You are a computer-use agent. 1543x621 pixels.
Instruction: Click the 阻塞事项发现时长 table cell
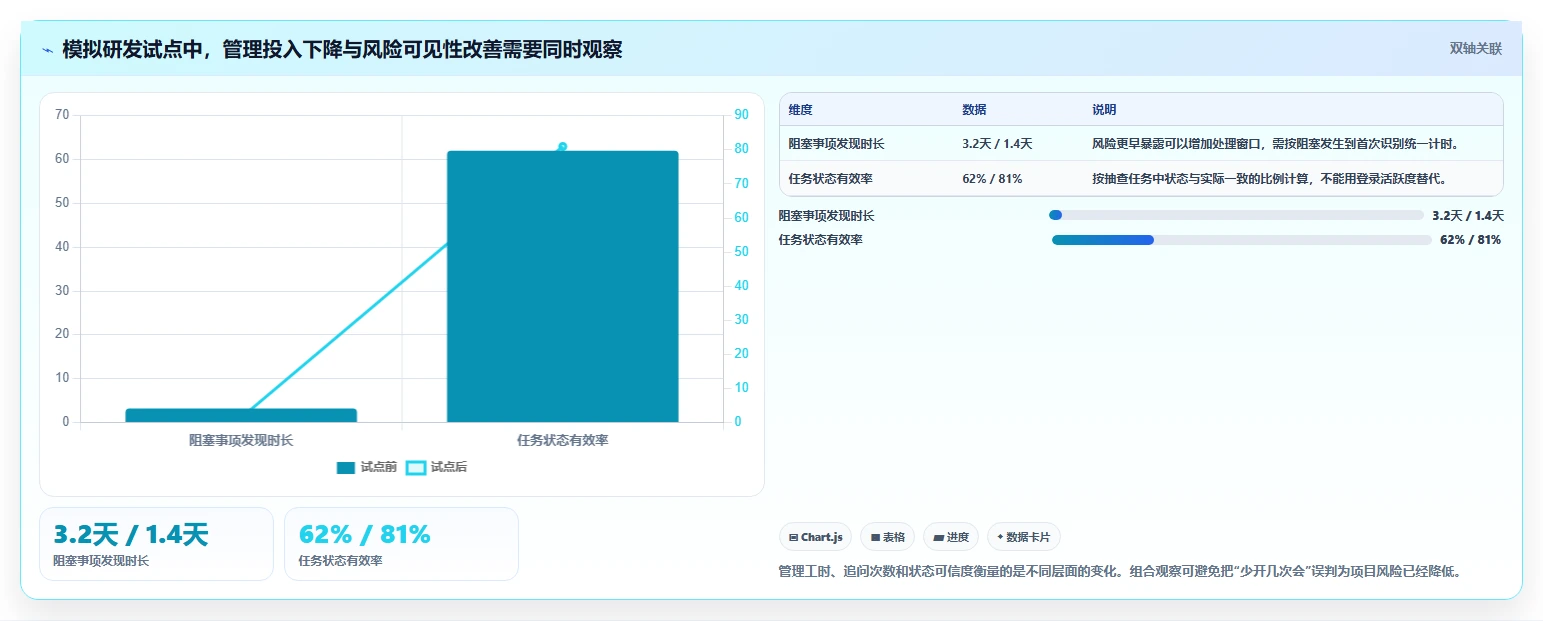click(836, 144)
